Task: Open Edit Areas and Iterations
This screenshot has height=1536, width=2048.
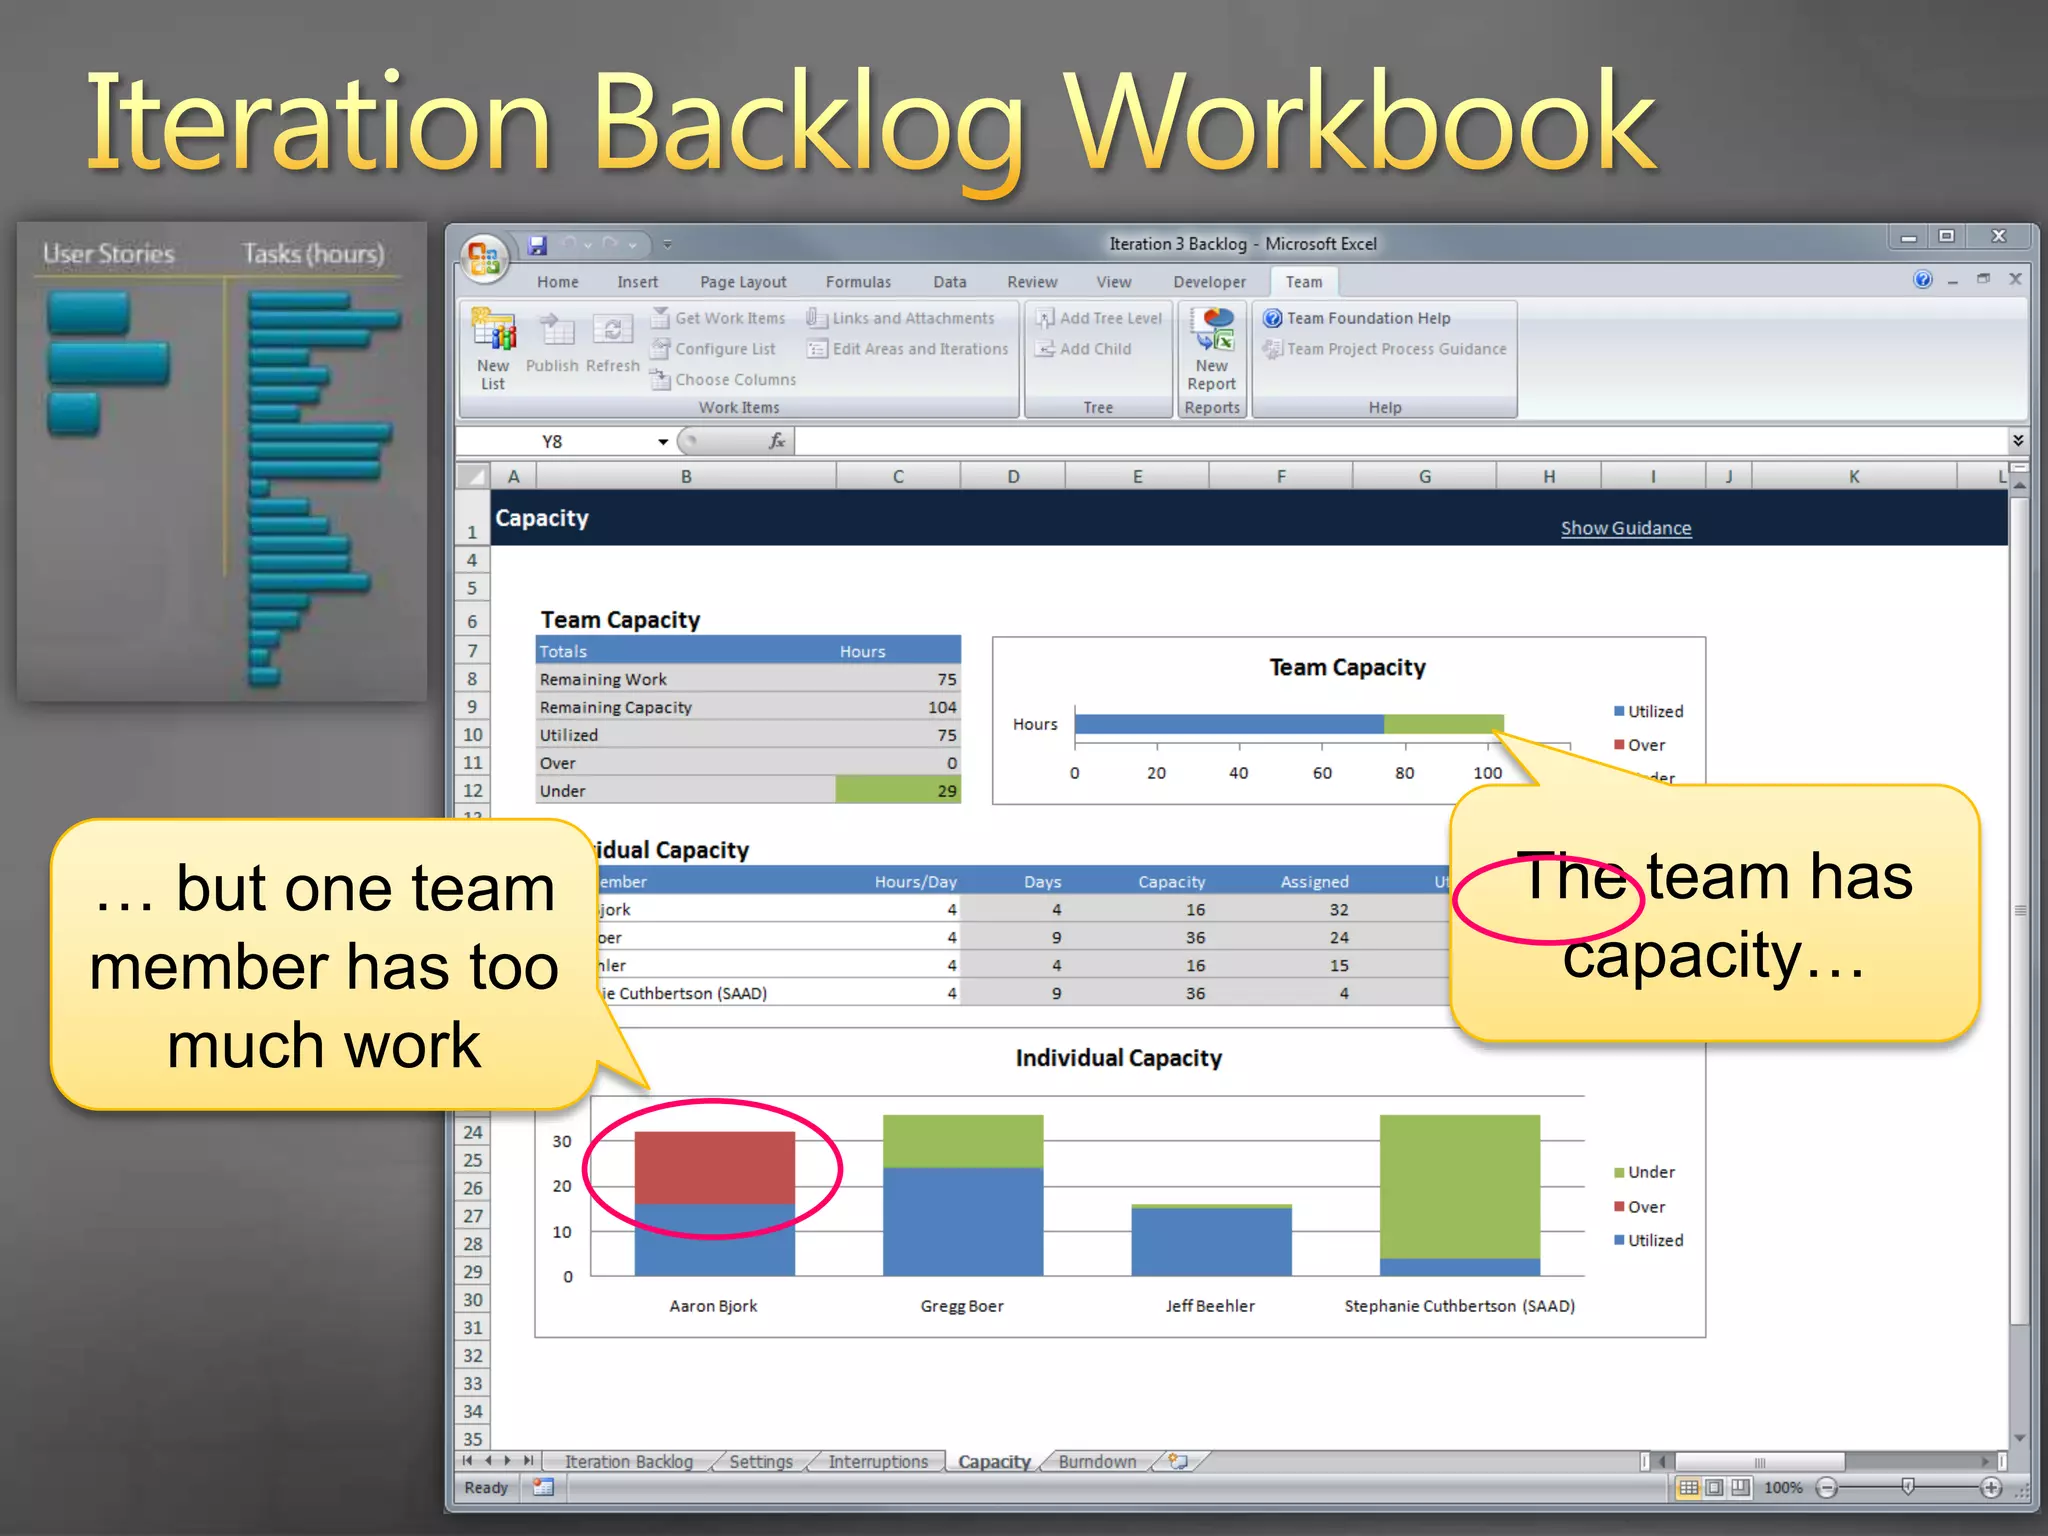Action: (908, 349)
